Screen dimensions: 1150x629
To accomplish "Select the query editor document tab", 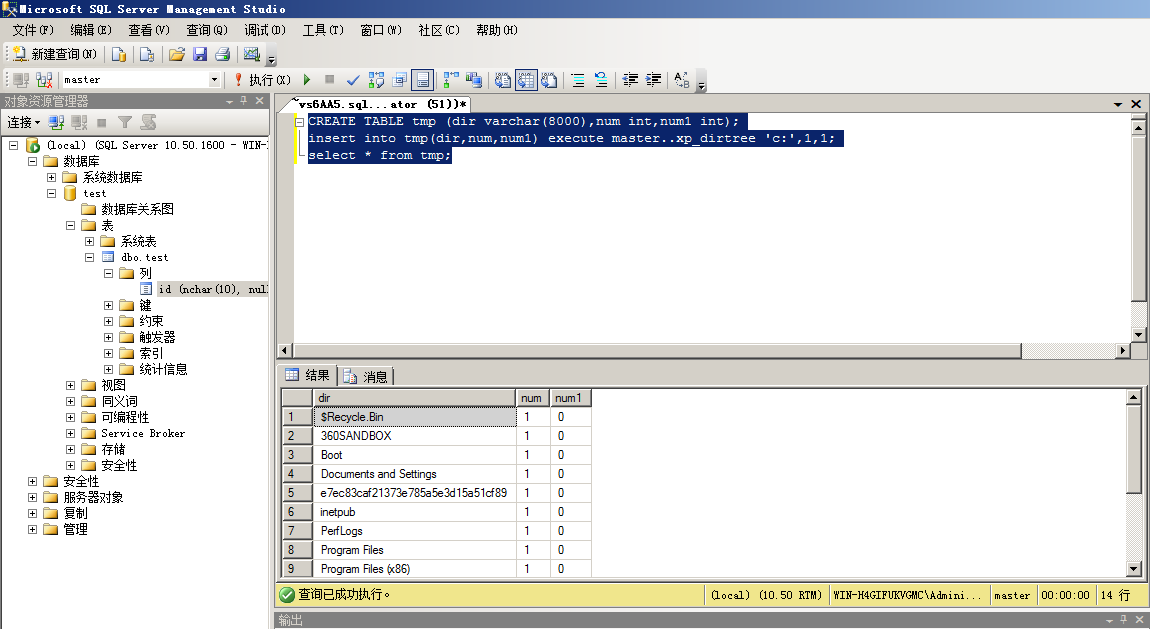I will (x=381, y=104).
